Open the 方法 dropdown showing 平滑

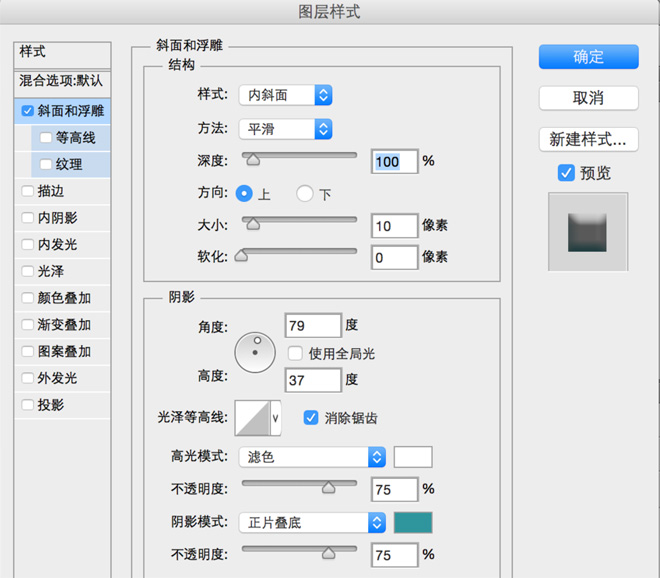point(285,128)
